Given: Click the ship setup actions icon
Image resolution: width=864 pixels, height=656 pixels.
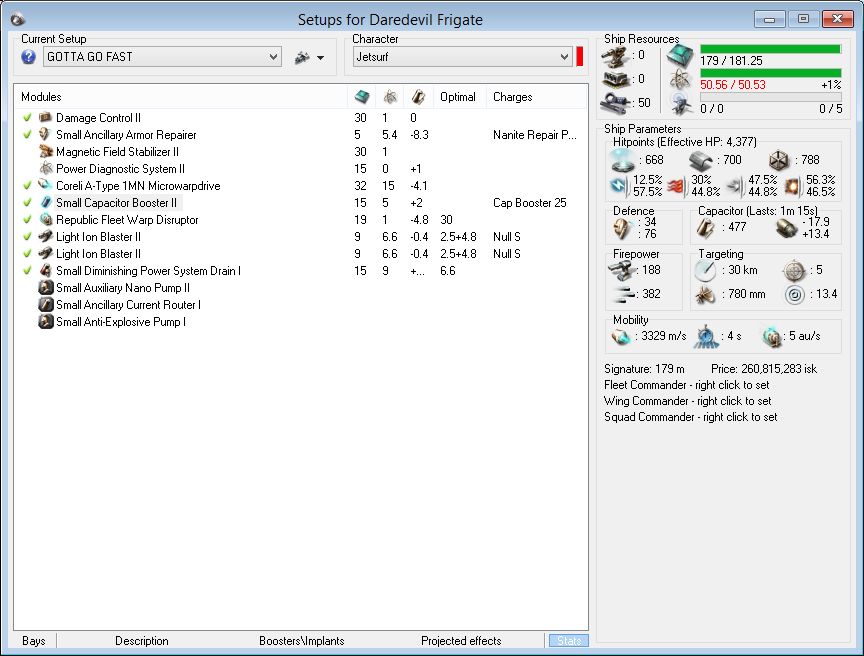Looking at the screenshot, I should [x=302, y=57].
